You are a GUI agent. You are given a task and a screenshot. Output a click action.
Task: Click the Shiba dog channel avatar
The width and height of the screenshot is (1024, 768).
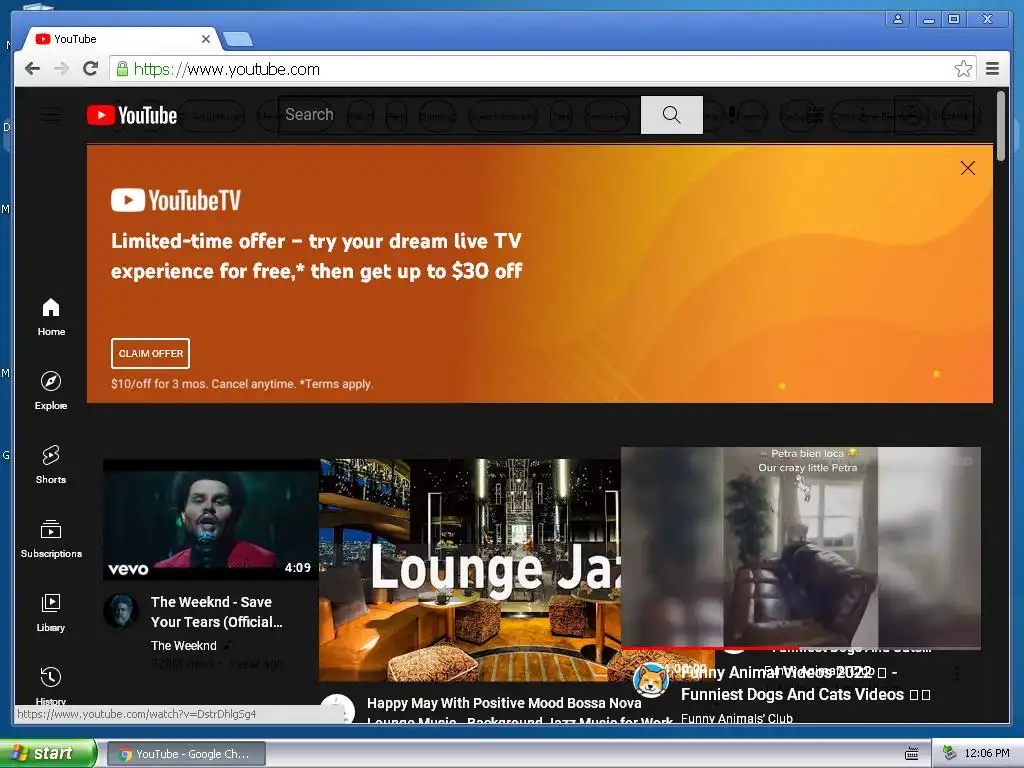651,680
